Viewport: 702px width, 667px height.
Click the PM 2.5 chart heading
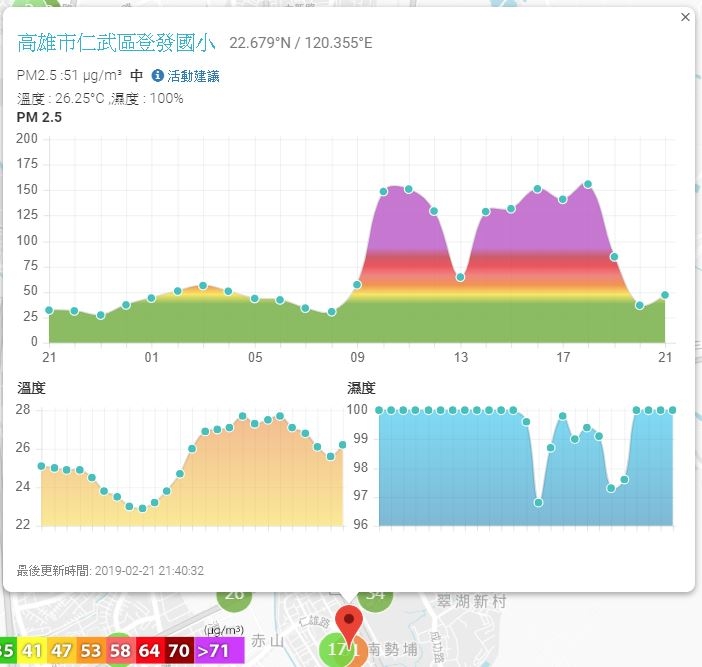click(x=39, y=117)
